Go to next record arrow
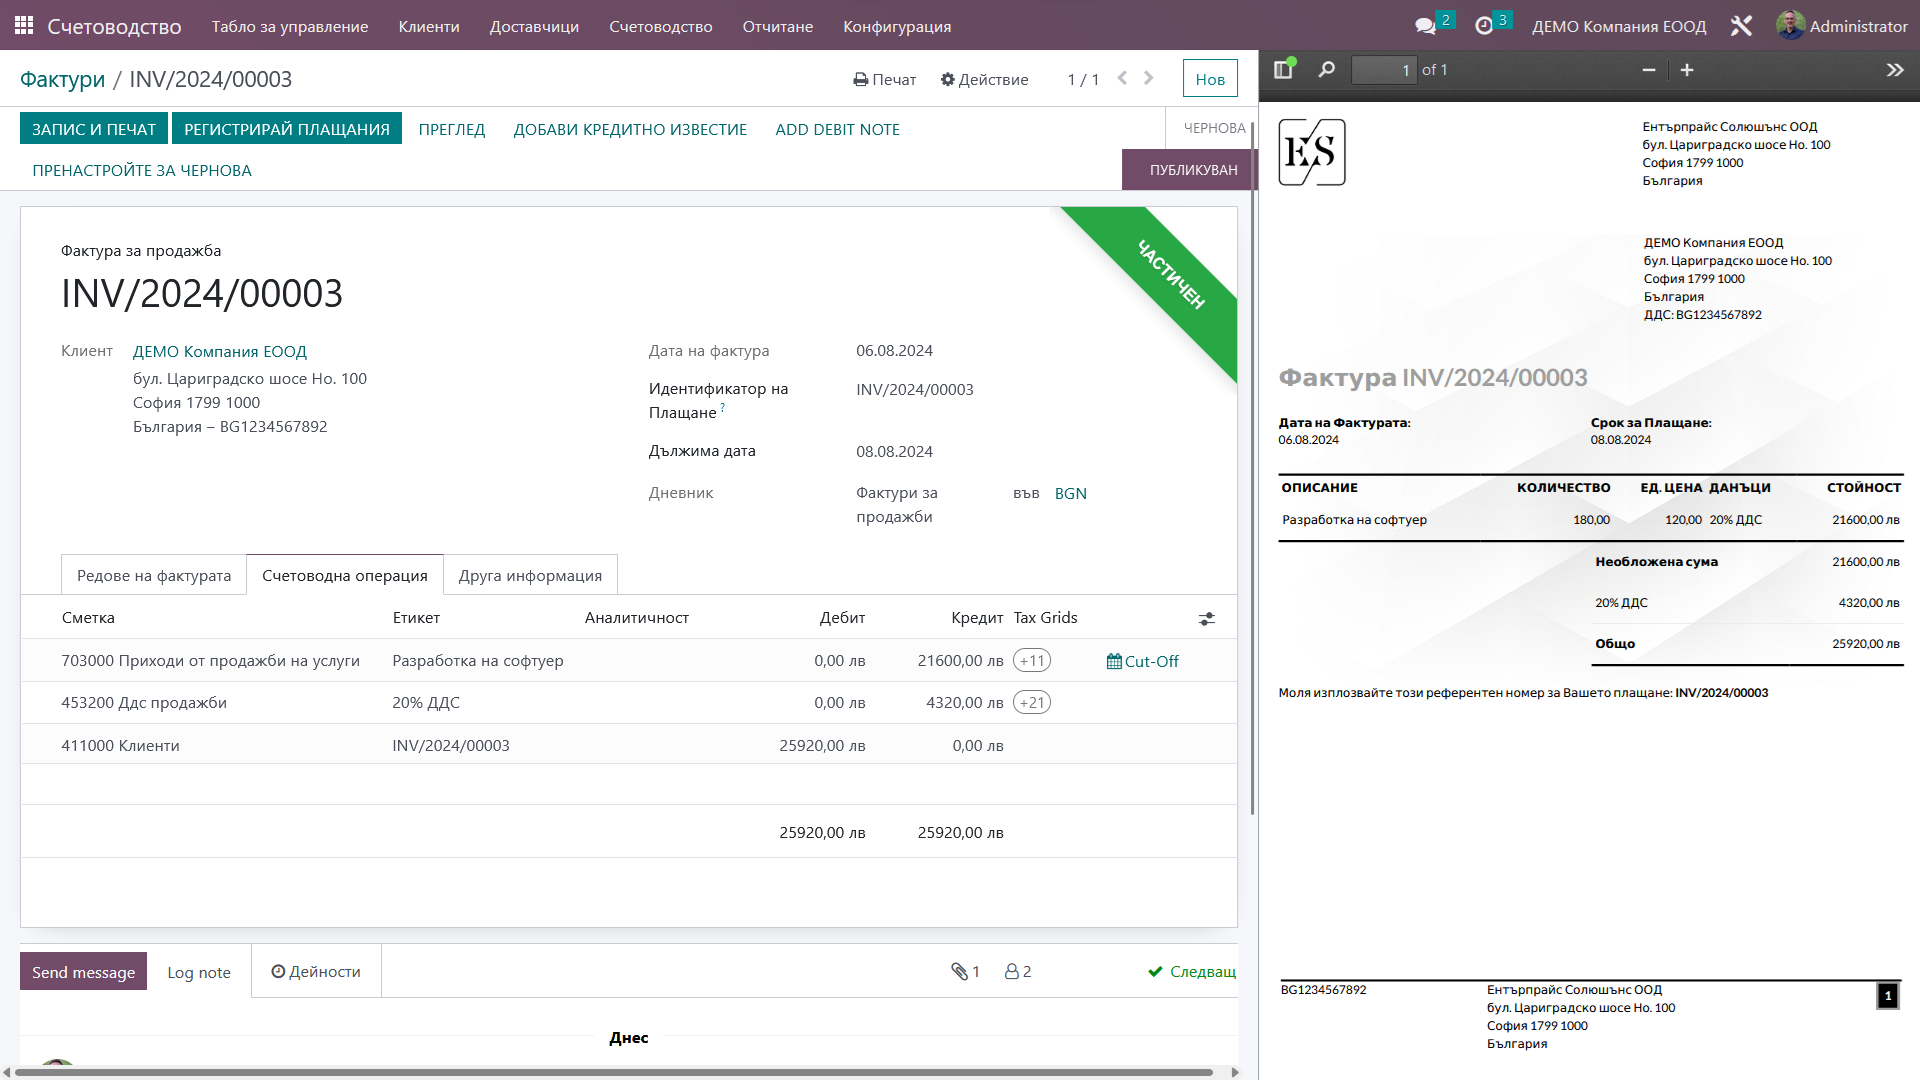The width and height of the screenshot is (1920, 1080). tap(1149, 78)
